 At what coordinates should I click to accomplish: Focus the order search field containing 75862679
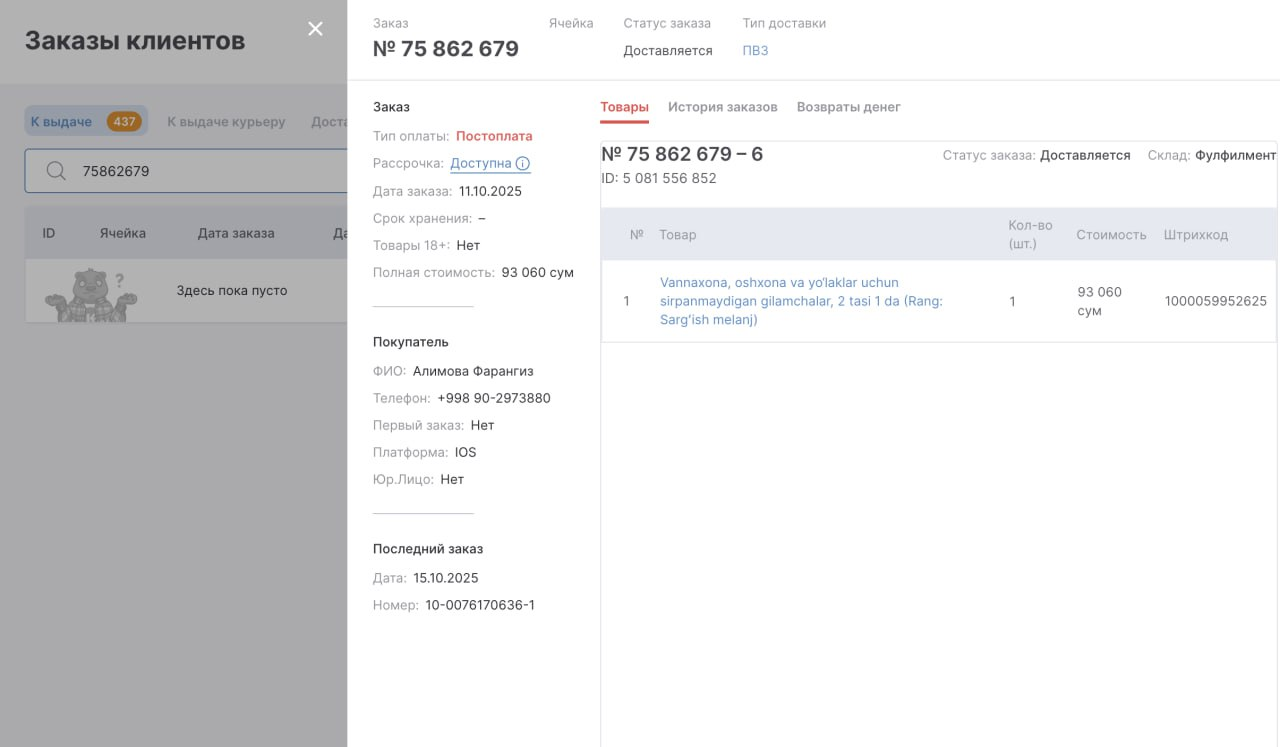pyautogui.click(x=186, y=171)
